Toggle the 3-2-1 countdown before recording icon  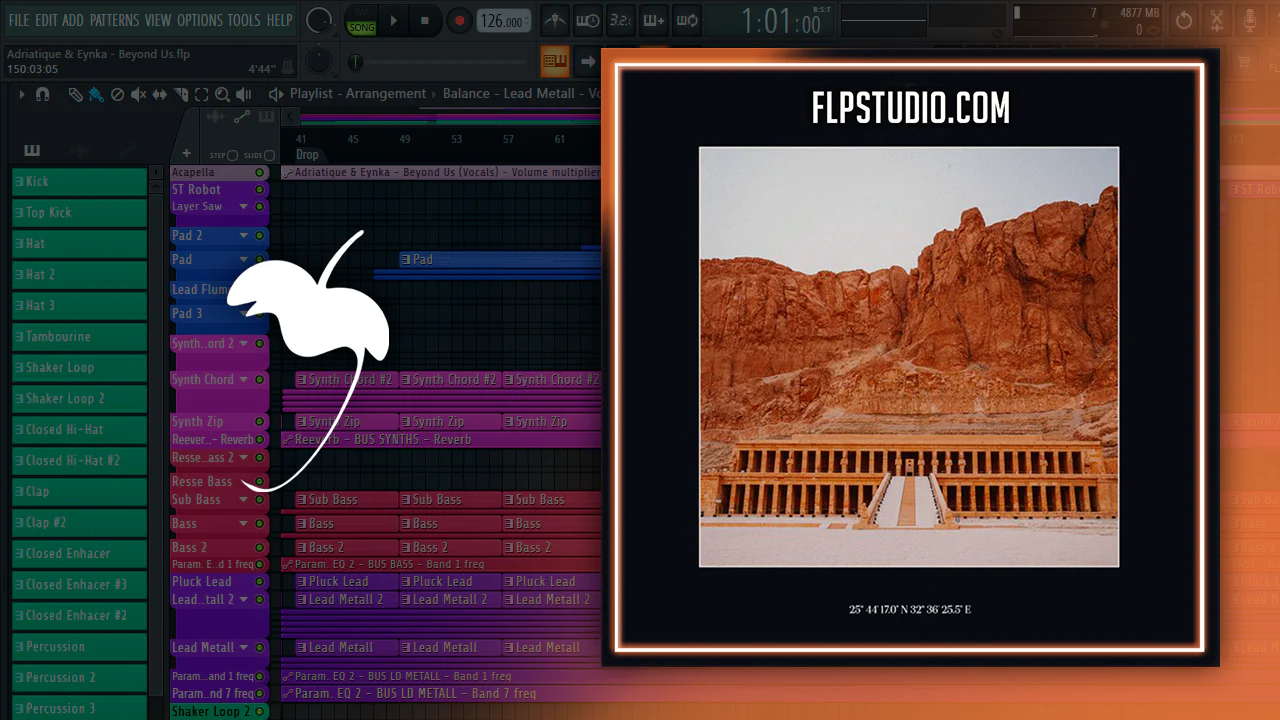620,20
